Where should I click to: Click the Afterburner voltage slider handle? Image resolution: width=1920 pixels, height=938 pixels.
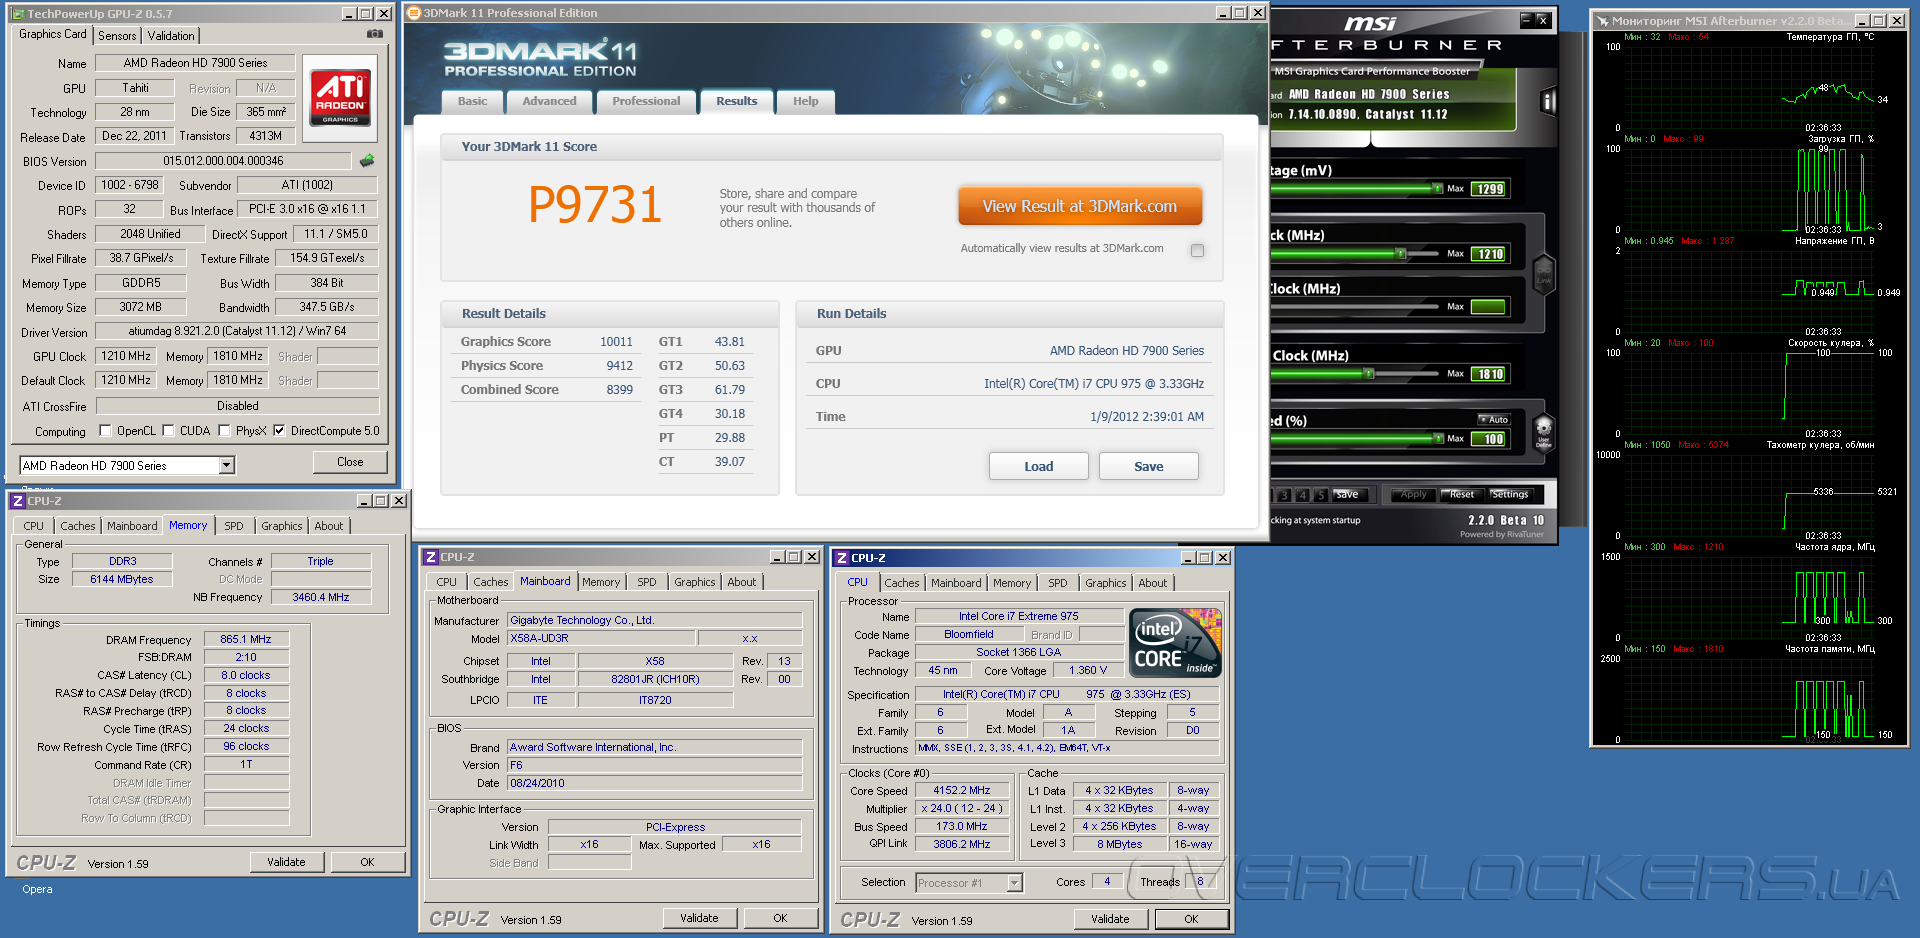click(x=1438, y=188)
